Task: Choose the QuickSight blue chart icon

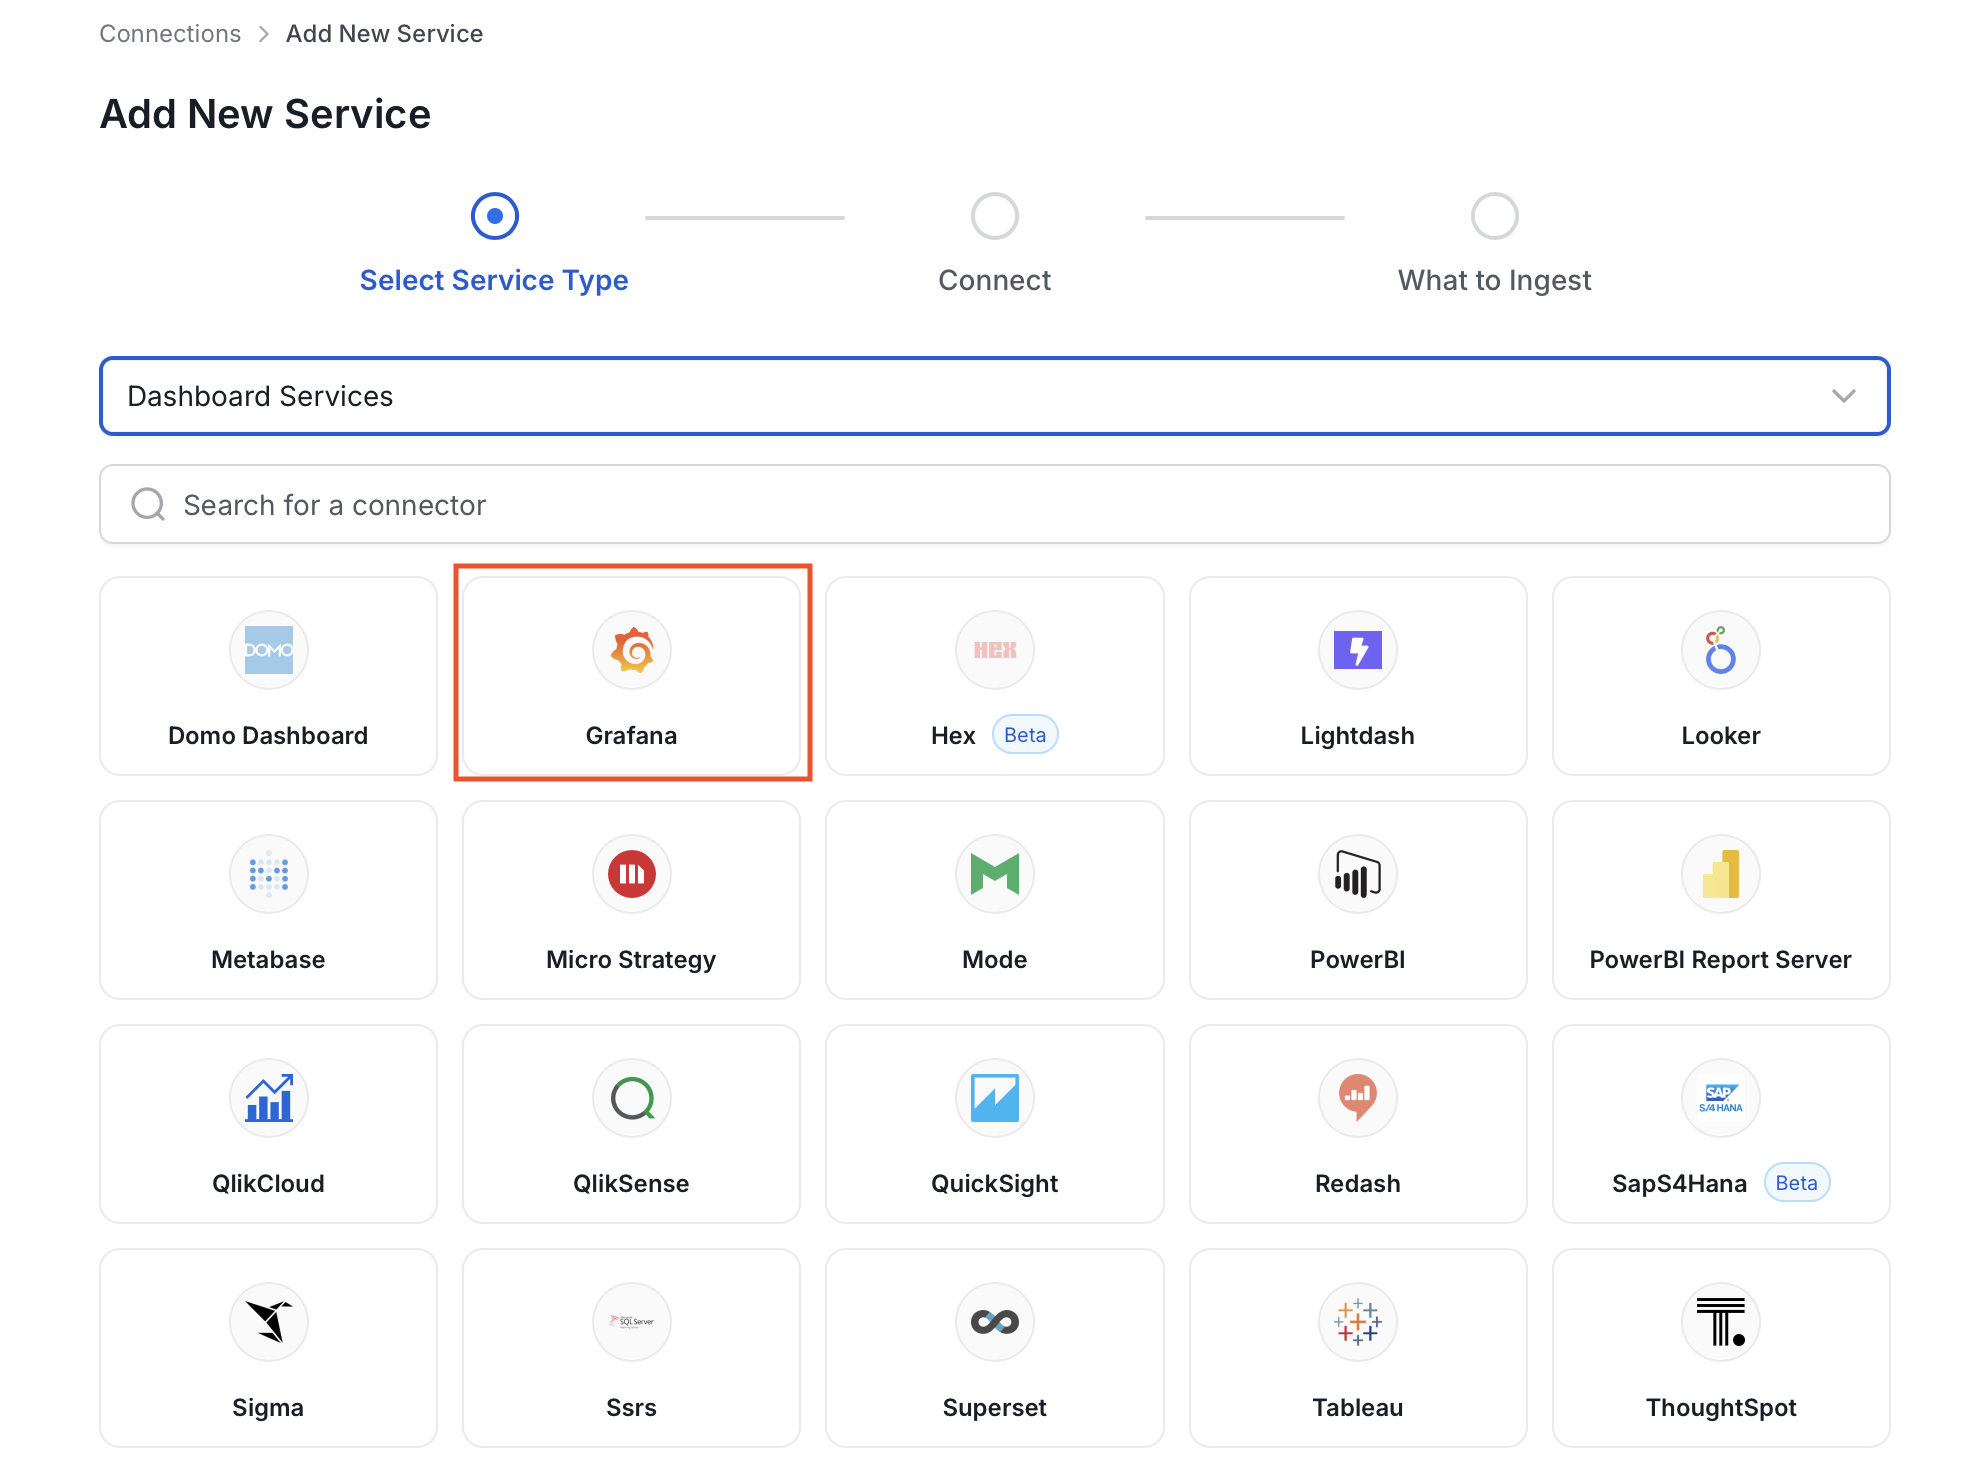Action: tap(995, 1098)
